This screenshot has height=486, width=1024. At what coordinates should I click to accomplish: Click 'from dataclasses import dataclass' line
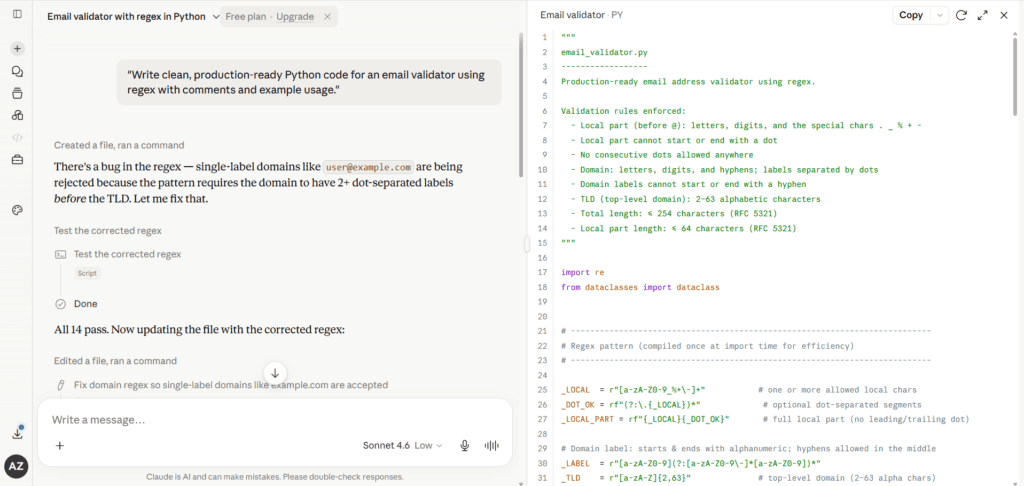tap(640, 287)
